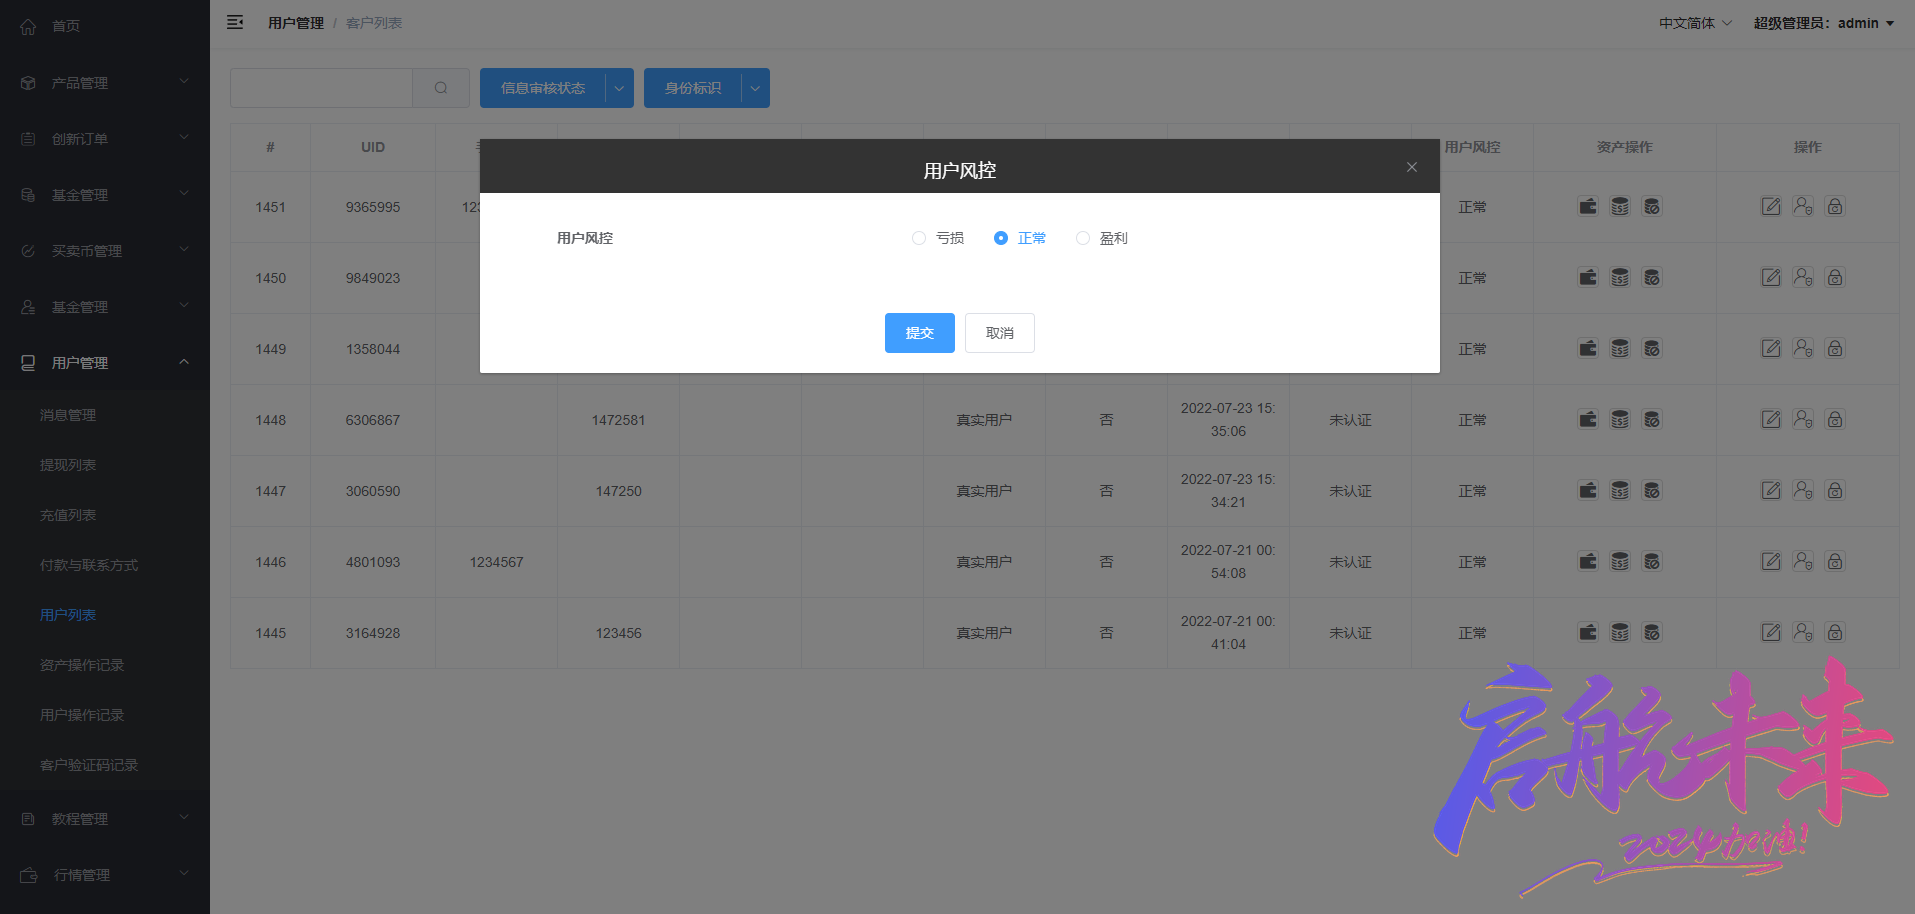Expand the 创新订单 sidebar menu
This screenshot has width=1915, height=914.
pyautogui.click(x=105, y=139)
